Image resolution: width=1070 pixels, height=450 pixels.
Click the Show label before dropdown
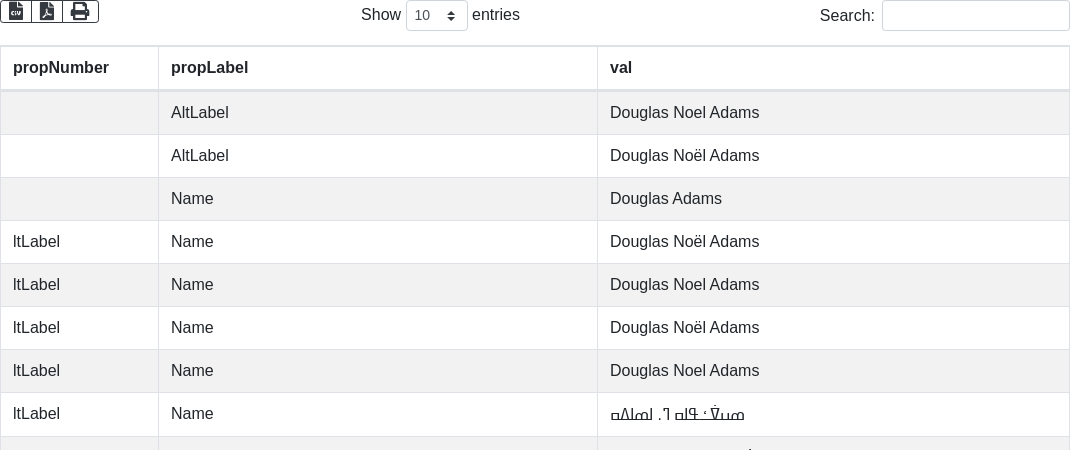click(380, 15)
